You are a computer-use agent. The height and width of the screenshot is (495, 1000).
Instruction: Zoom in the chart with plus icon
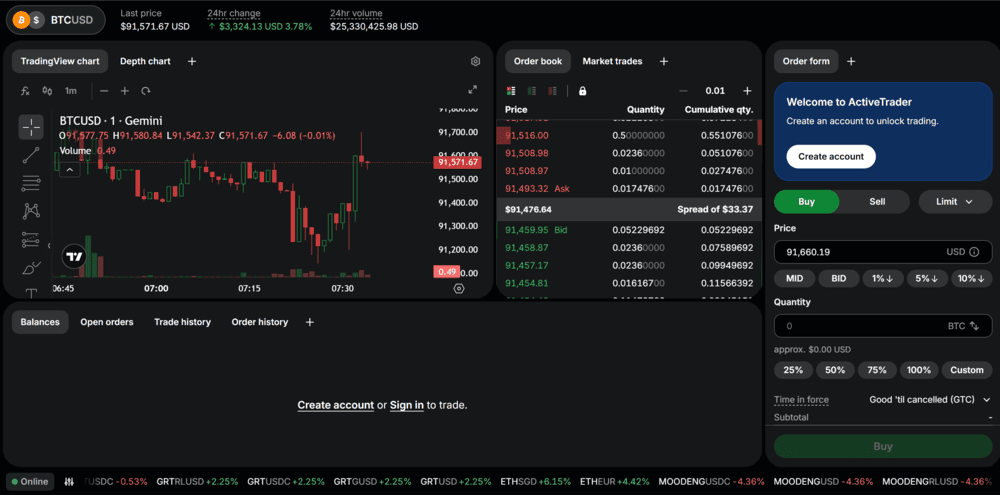pyautogui.click(x=125, y=91)
